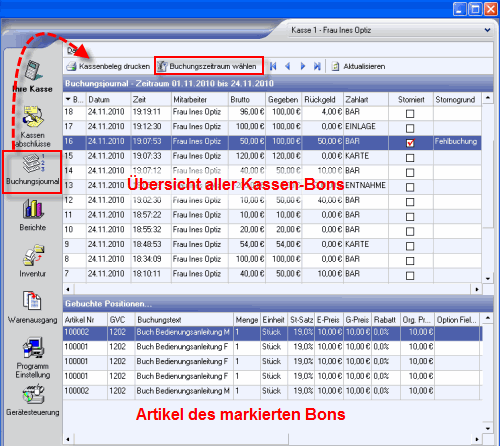Toggle Storniert checkbox for booking 17
This screenshot has width=500, height=446.
click(410, 128)
